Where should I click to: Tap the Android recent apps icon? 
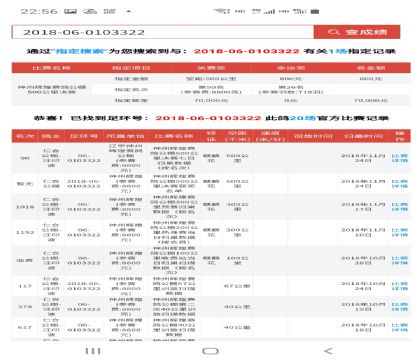(x=93, y=351)
